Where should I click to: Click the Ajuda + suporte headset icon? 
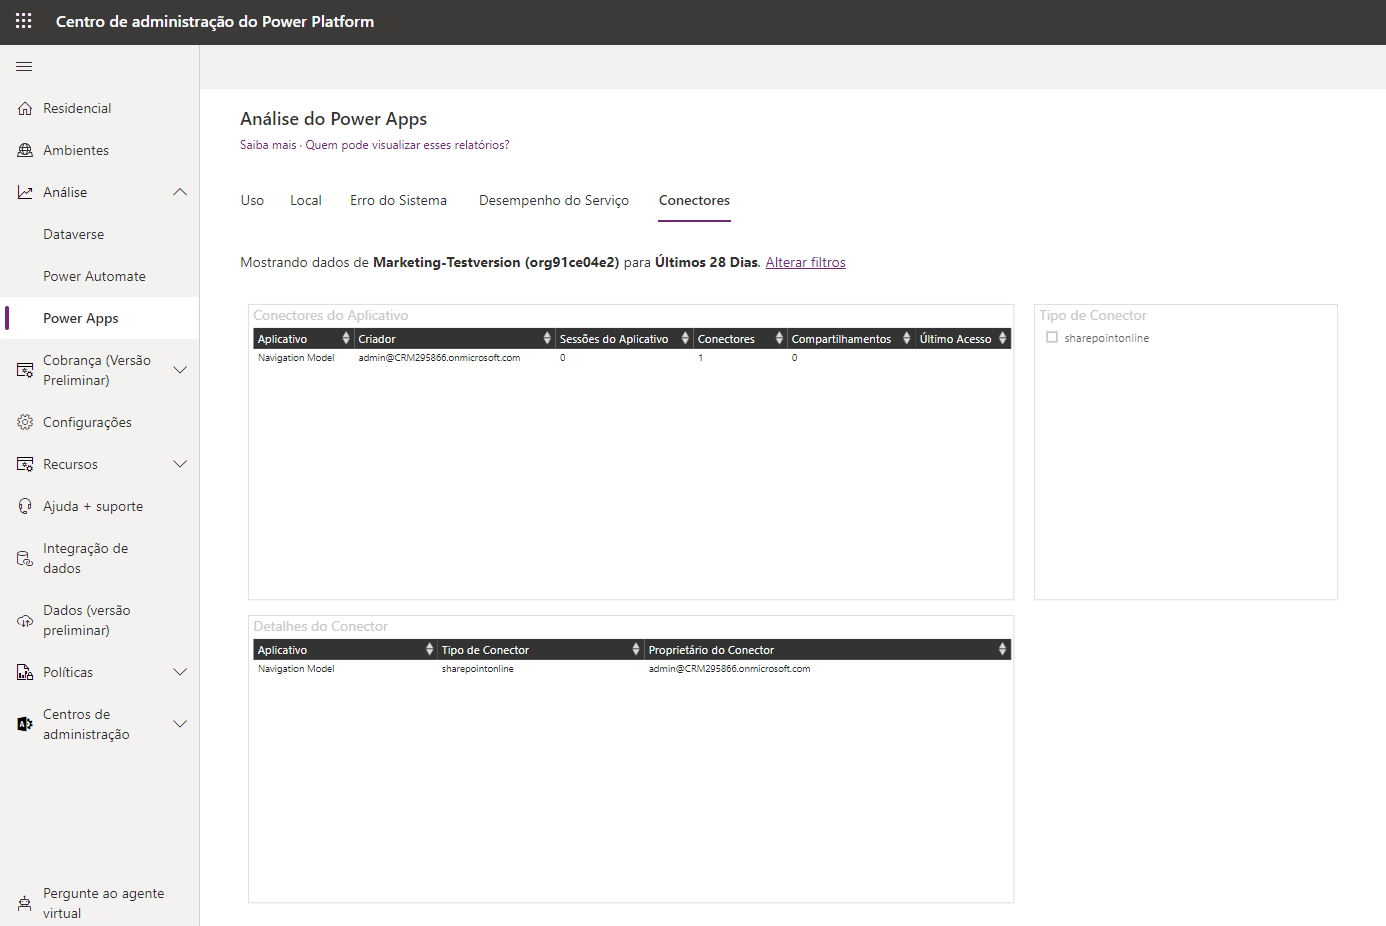(x=25, y=506)
